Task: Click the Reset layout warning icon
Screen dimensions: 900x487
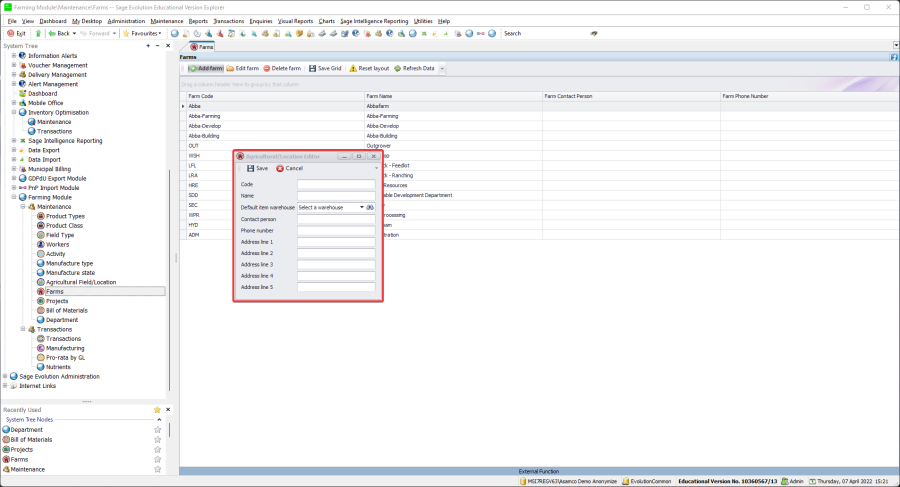Action: pyautogui.click(x=353, y=68)
